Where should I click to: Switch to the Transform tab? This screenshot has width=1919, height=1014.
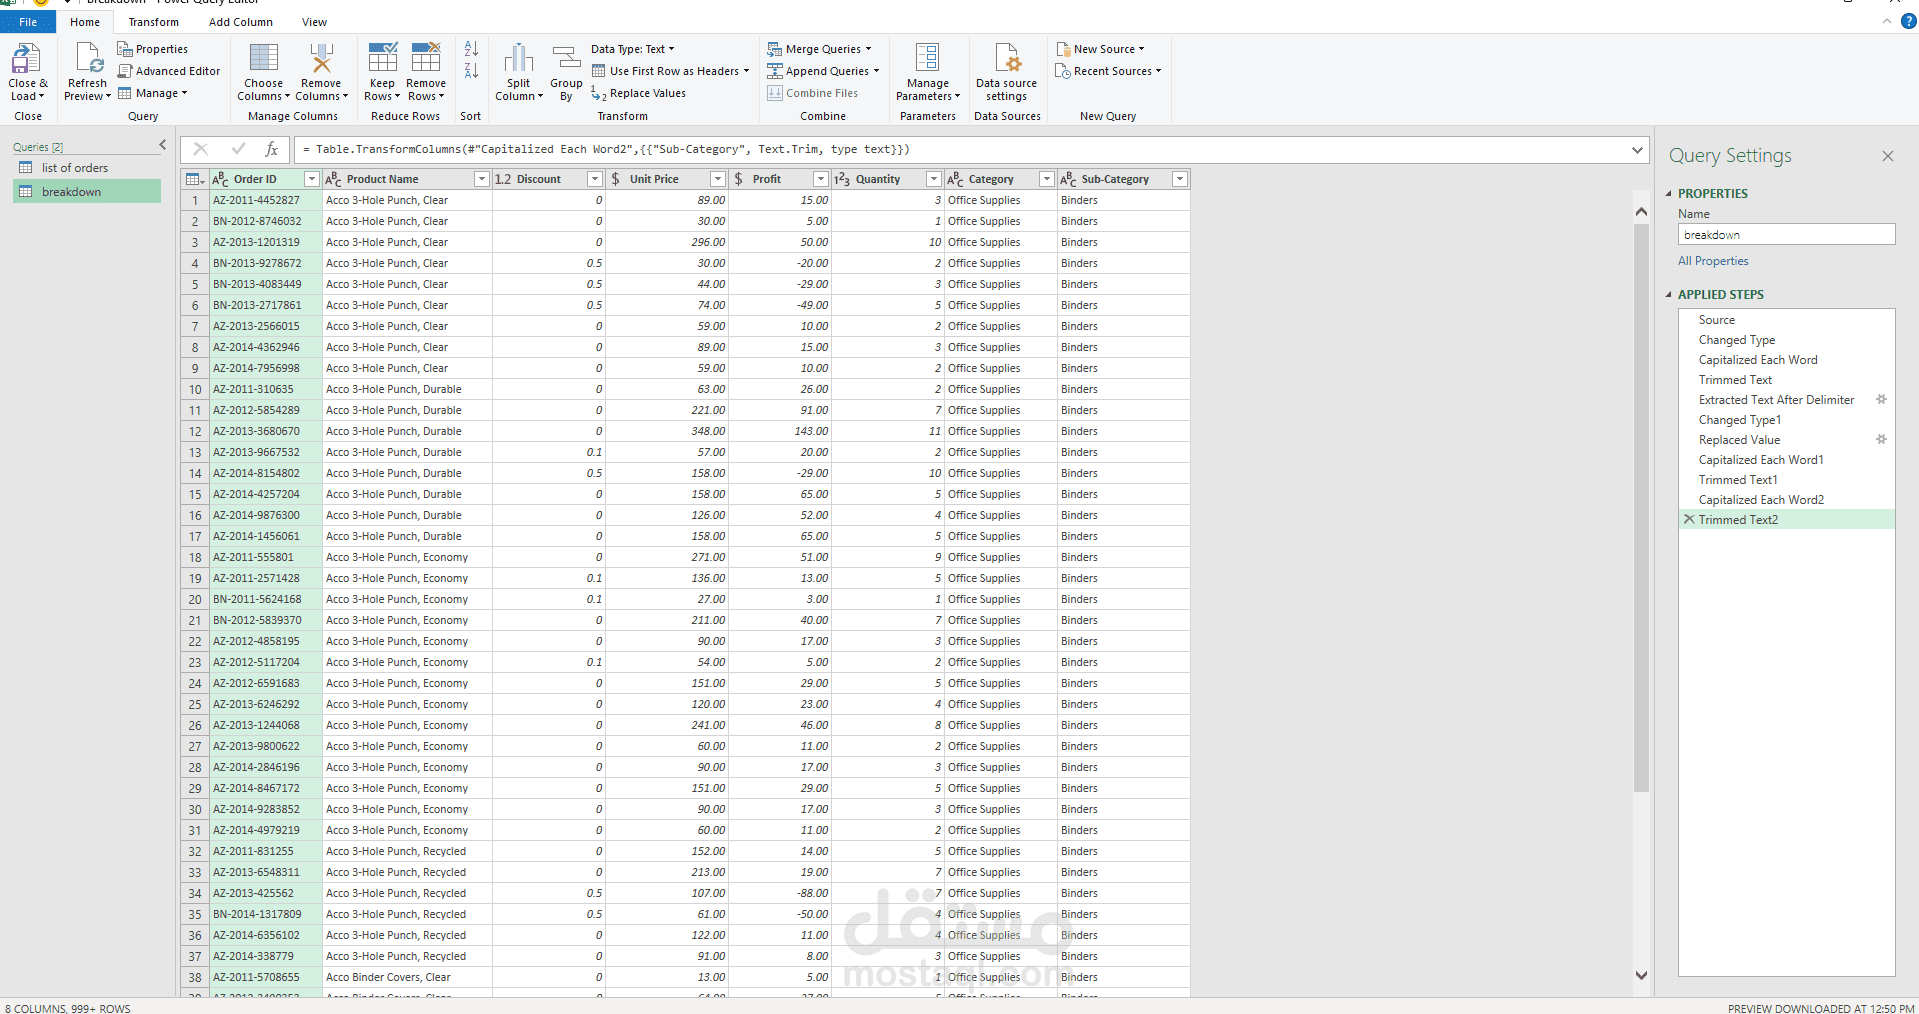coord(153,22)
